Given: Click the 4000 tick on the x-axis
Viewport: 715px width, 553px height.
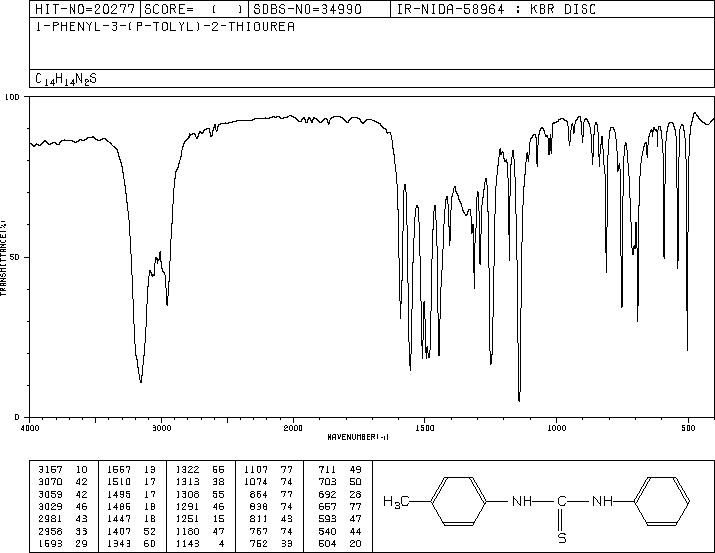Looking at the screenshot, I should point(30,428).
